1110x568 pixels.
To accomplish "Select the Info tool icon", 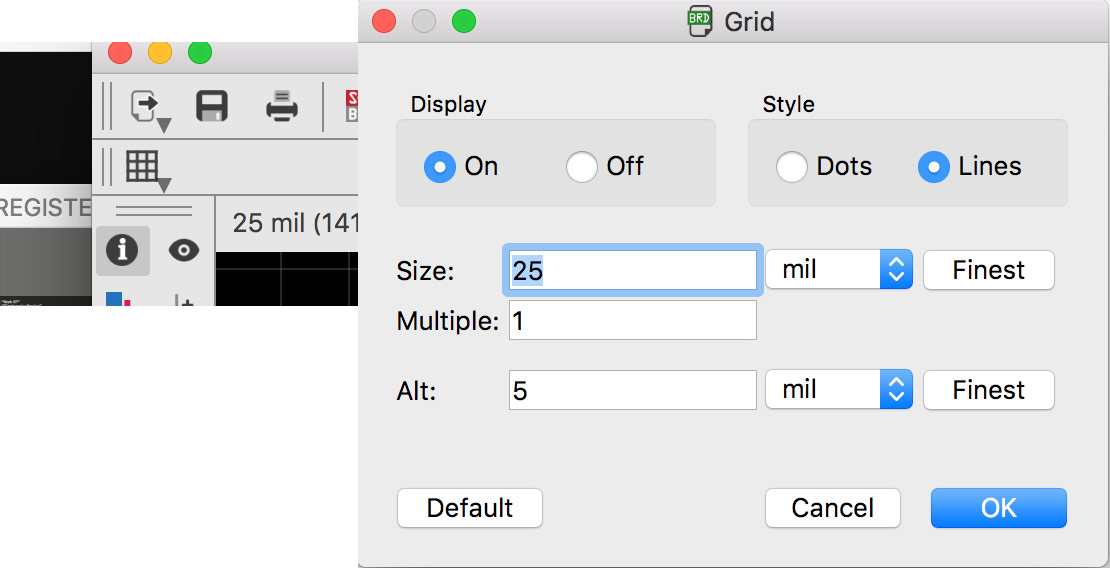I will click(122, 250).
